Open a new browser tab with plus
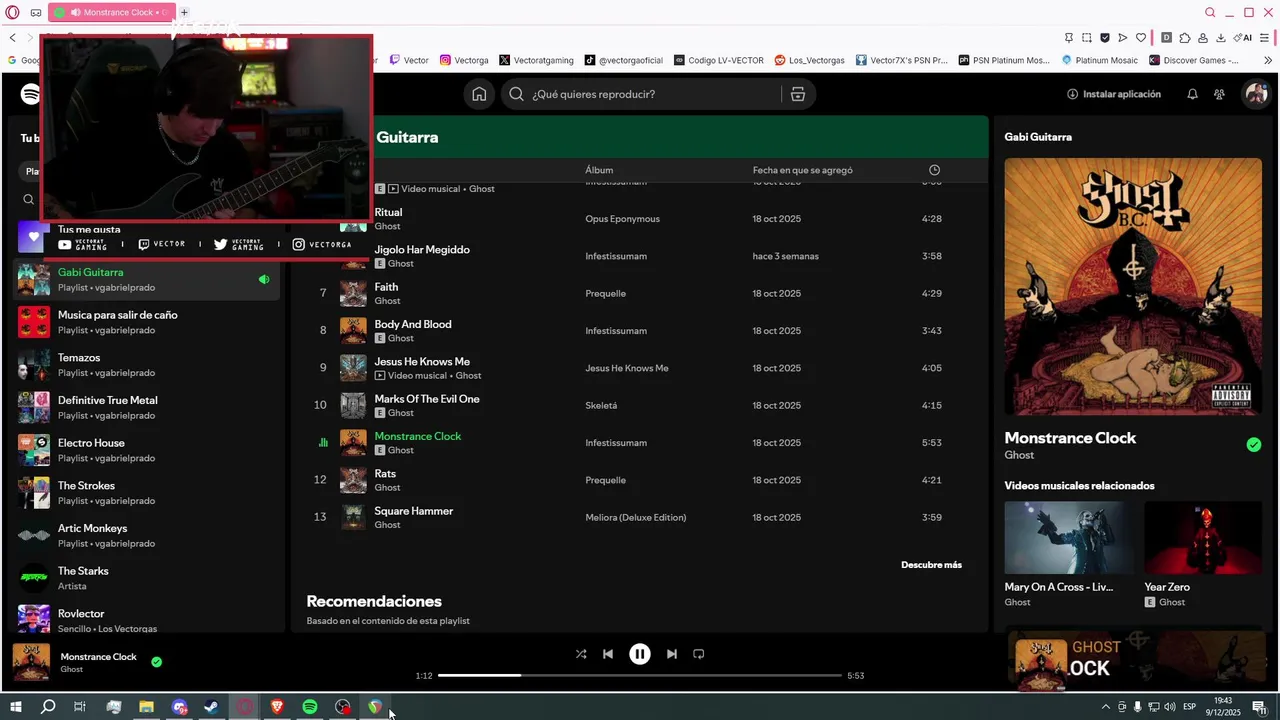The height and width of the screenshot is (720, 1280). (184, 12)
